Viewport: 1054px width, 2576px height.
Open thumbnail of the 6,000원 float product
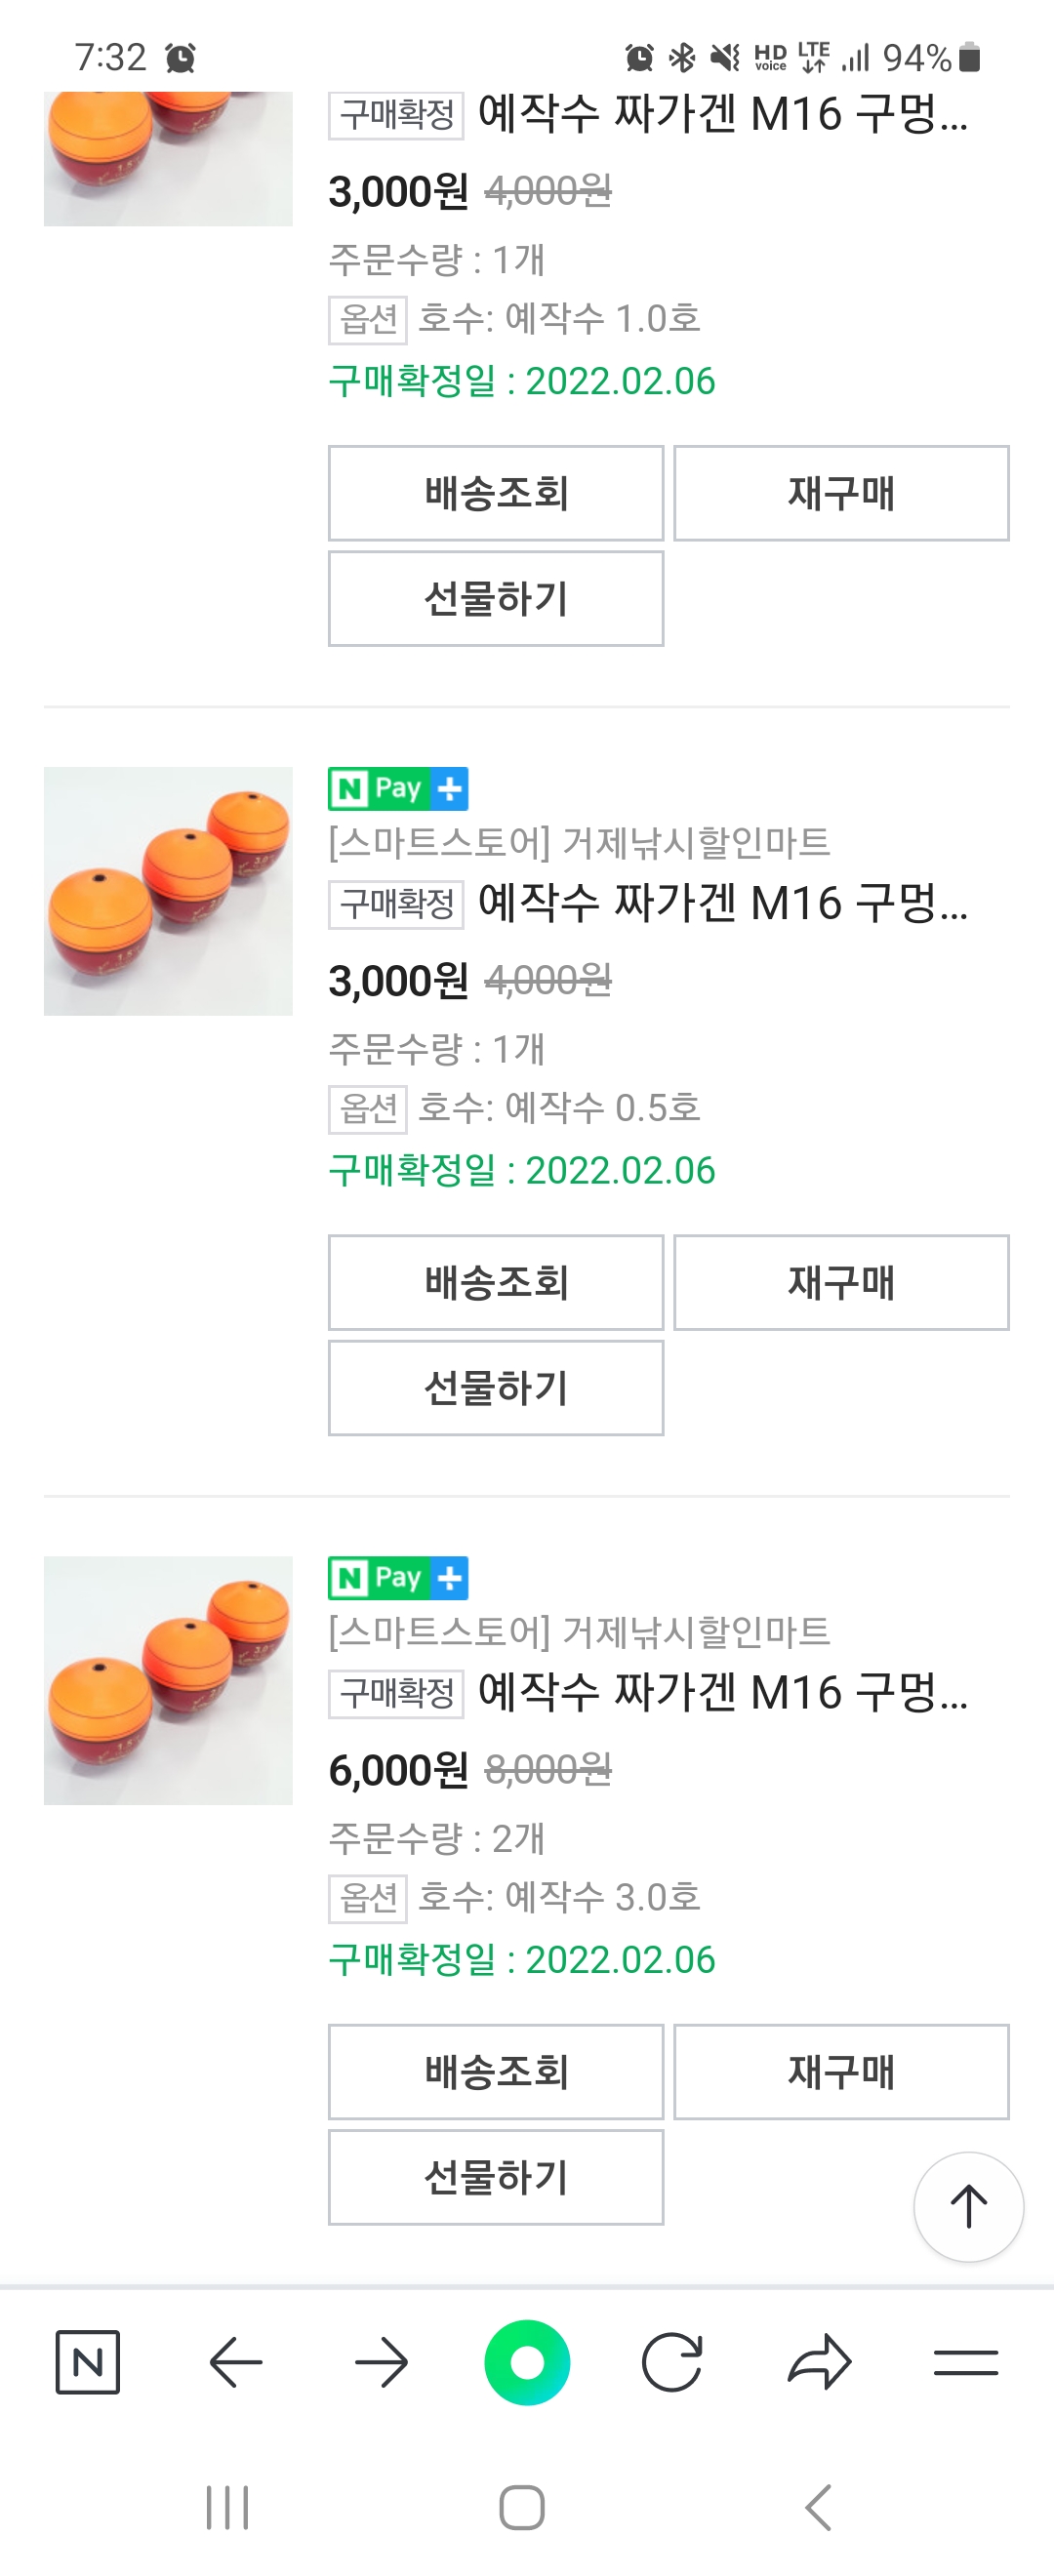click(x=168, y=1680)
